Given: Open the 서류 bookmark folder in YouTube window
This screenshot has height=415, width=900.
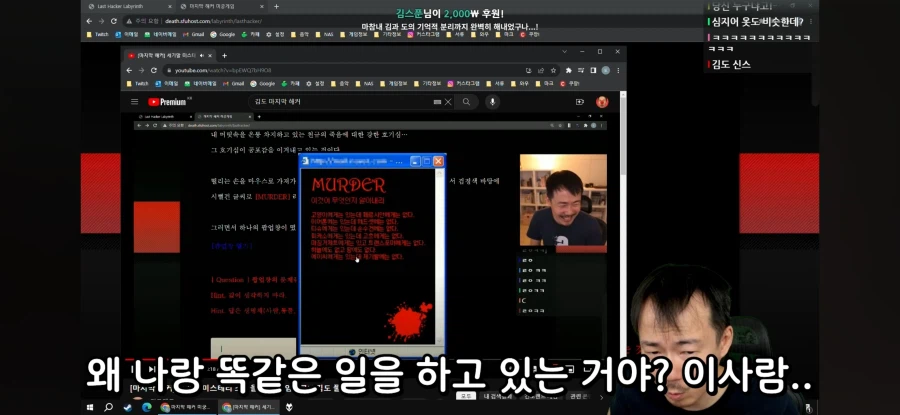Looking at the screenshot, I should coord(495,83).
